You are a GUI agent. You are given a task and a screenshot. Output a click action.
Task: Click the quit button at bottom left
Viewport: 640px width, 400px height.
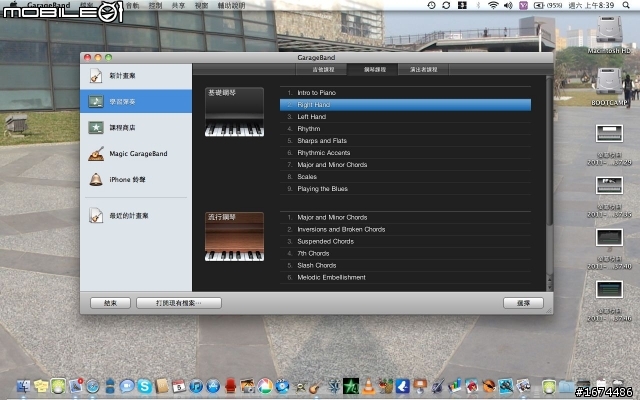point(110,303)
